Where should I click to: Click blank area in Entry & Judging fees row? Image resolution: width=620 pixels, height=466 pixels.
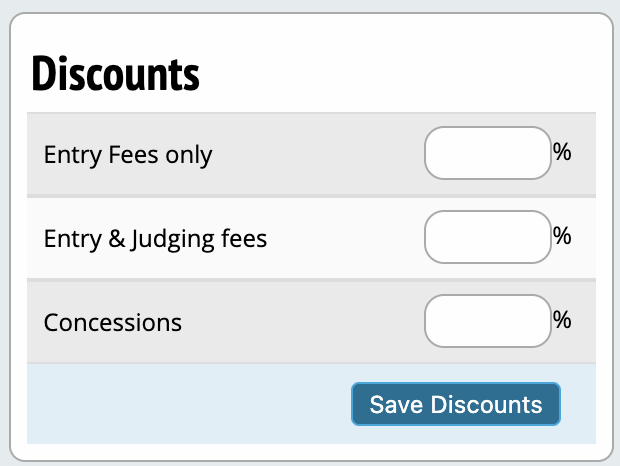[x=345, y=239]
